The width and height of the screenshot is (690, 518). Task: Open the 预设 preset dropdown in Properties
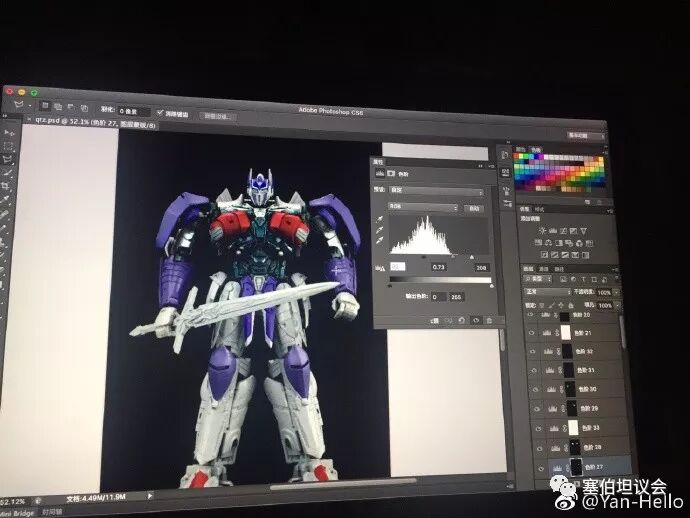click(x=437, y=191)
